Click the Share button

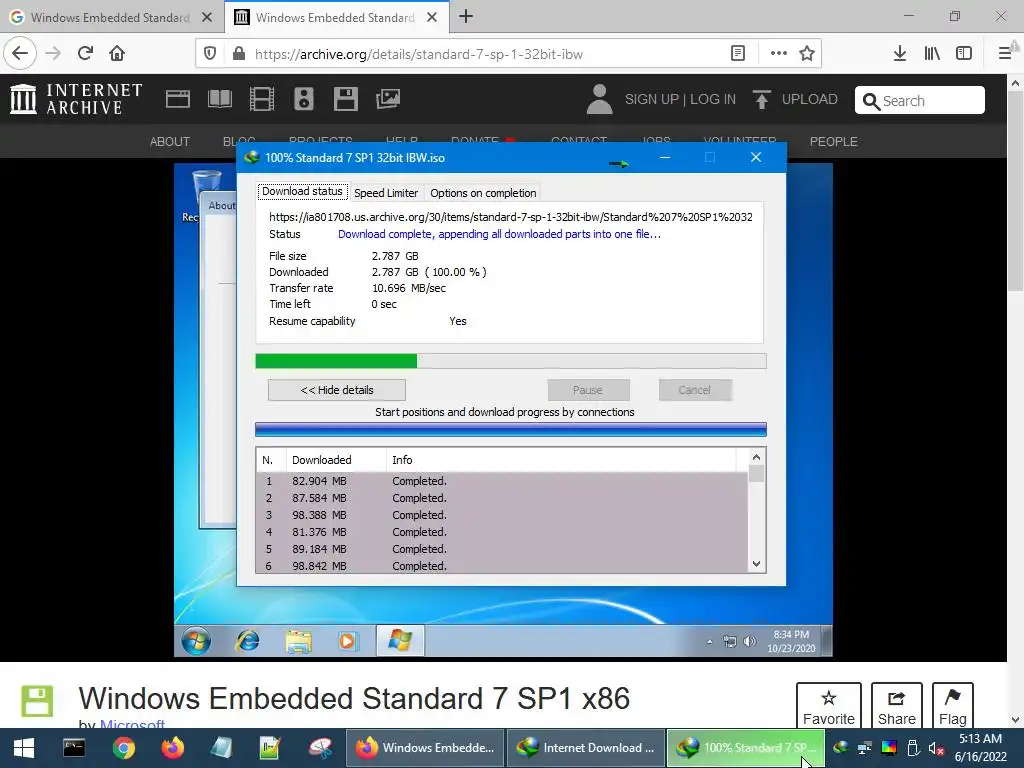coord(897,705)
